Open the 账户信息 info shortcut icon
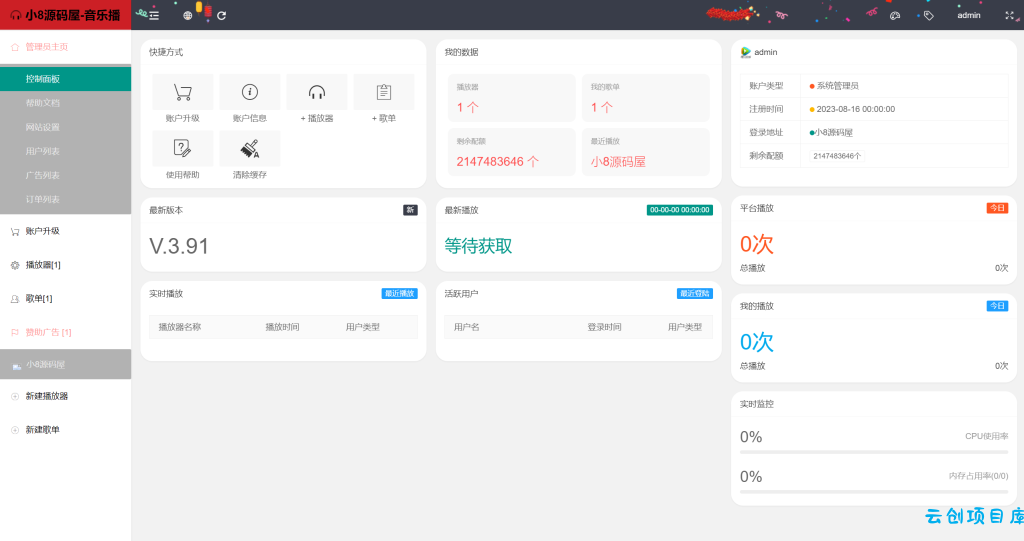This screenshot has height=541, width=1024. coord(249,92)
